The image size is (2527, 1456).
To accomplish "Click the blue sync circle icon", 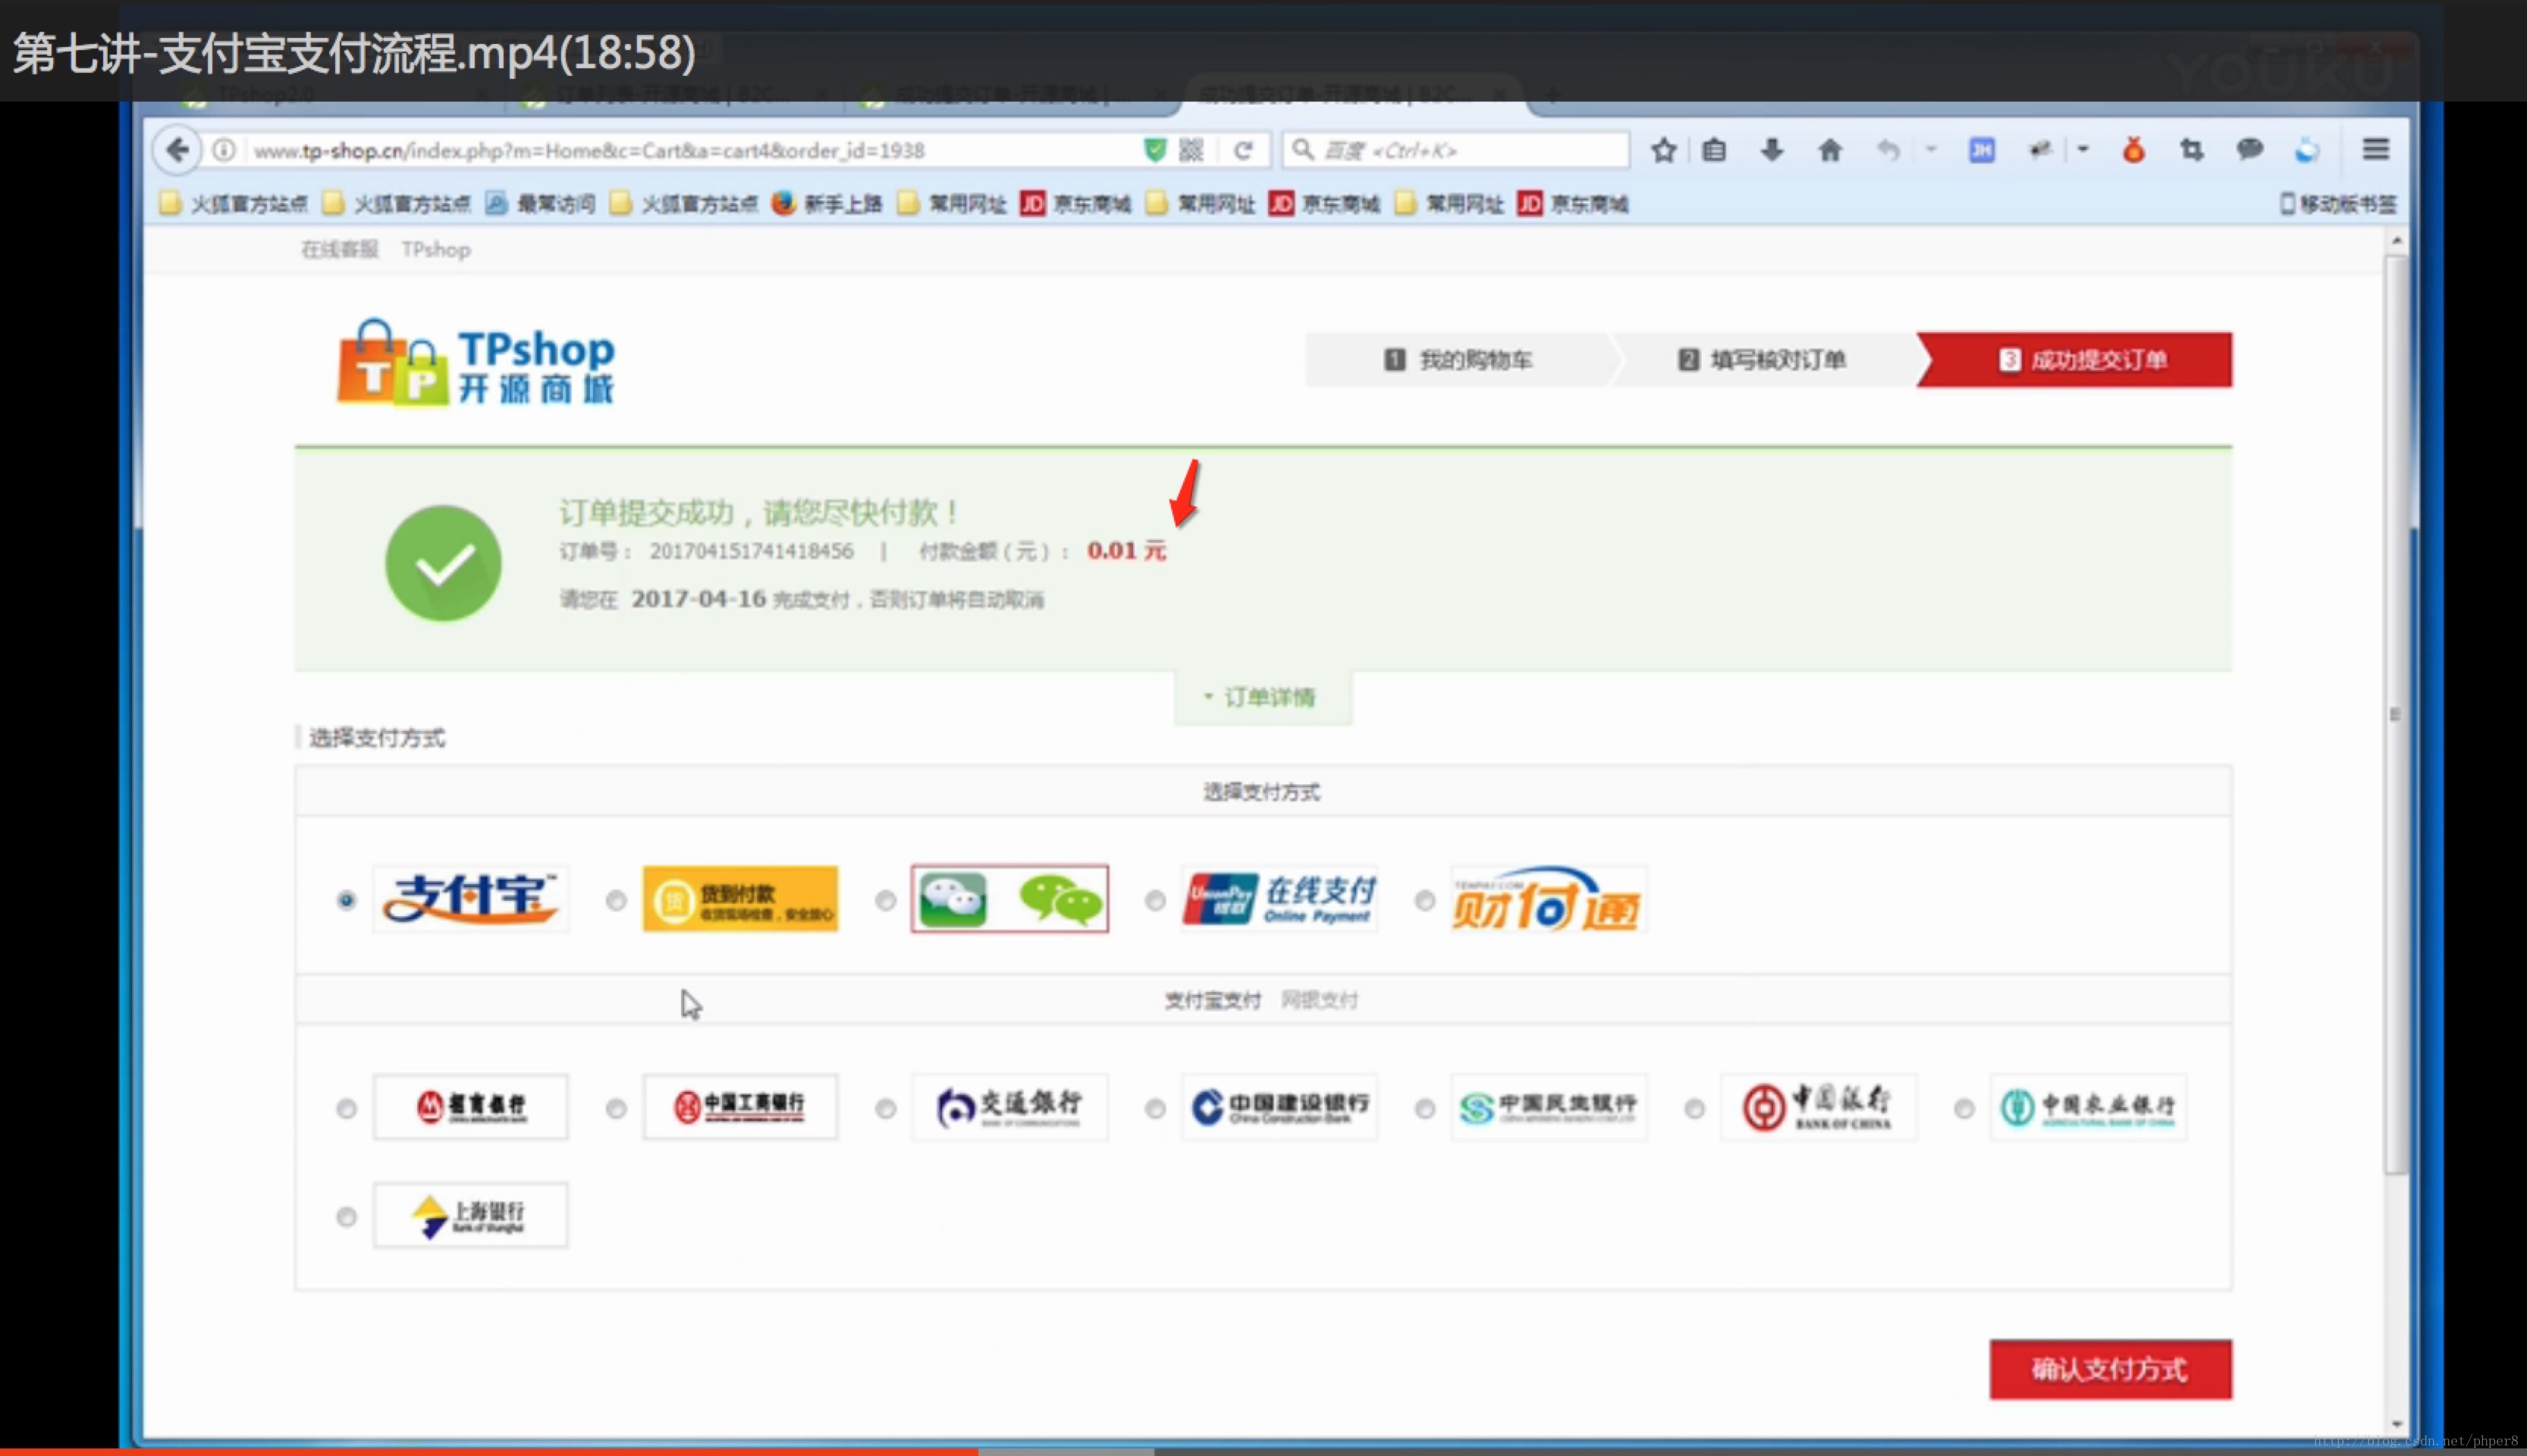I will tap(2308, 150).
